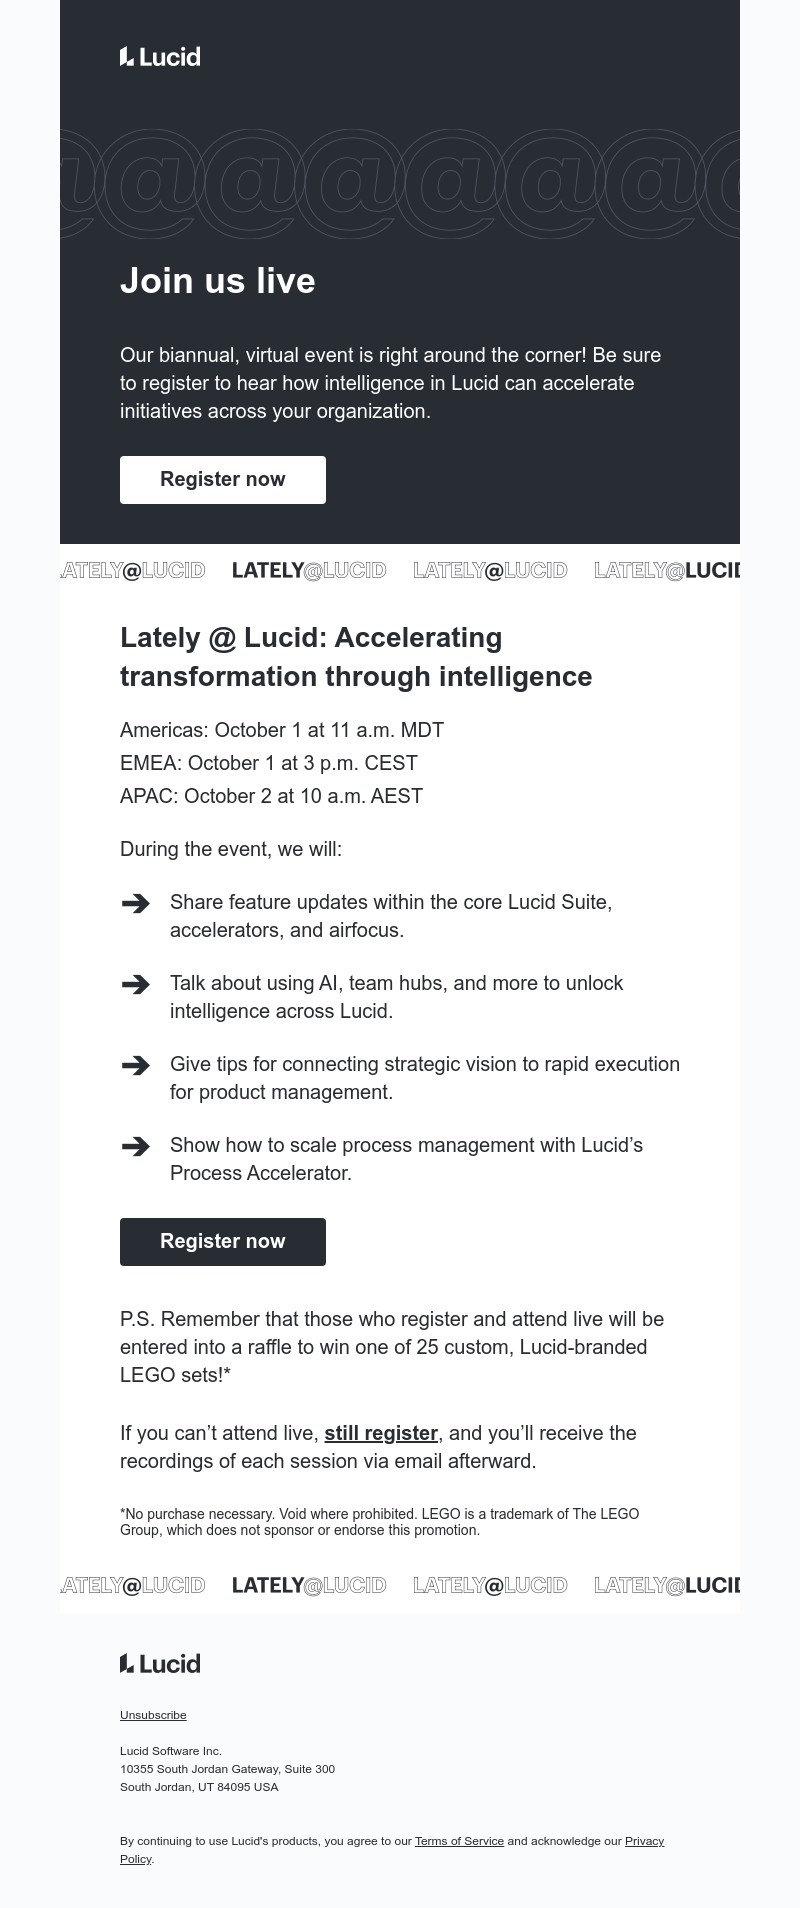Open the "still register" link
Image resolution: width=800 pixels, height=1908 pixels.
pyautogui.click(x=381, y=1433)
